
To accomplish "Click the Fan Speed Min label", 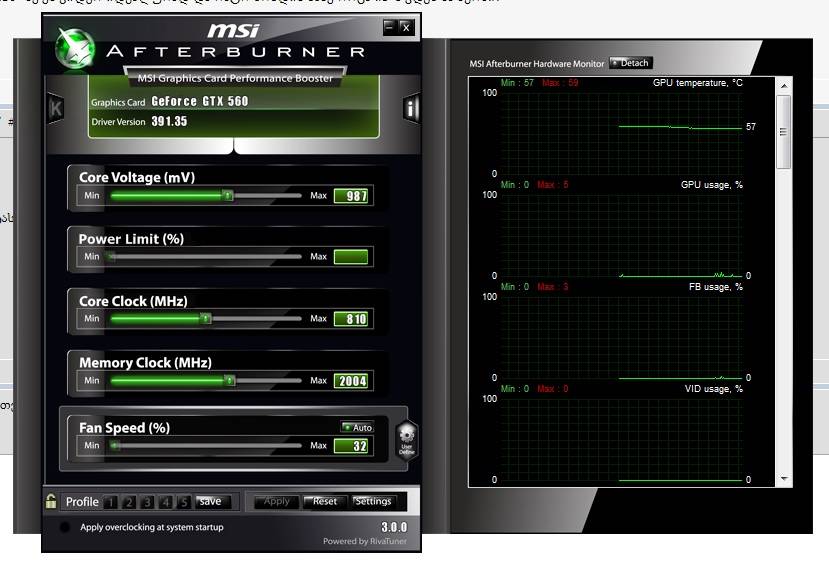I will pyautogui.click(x=91, y=445).
